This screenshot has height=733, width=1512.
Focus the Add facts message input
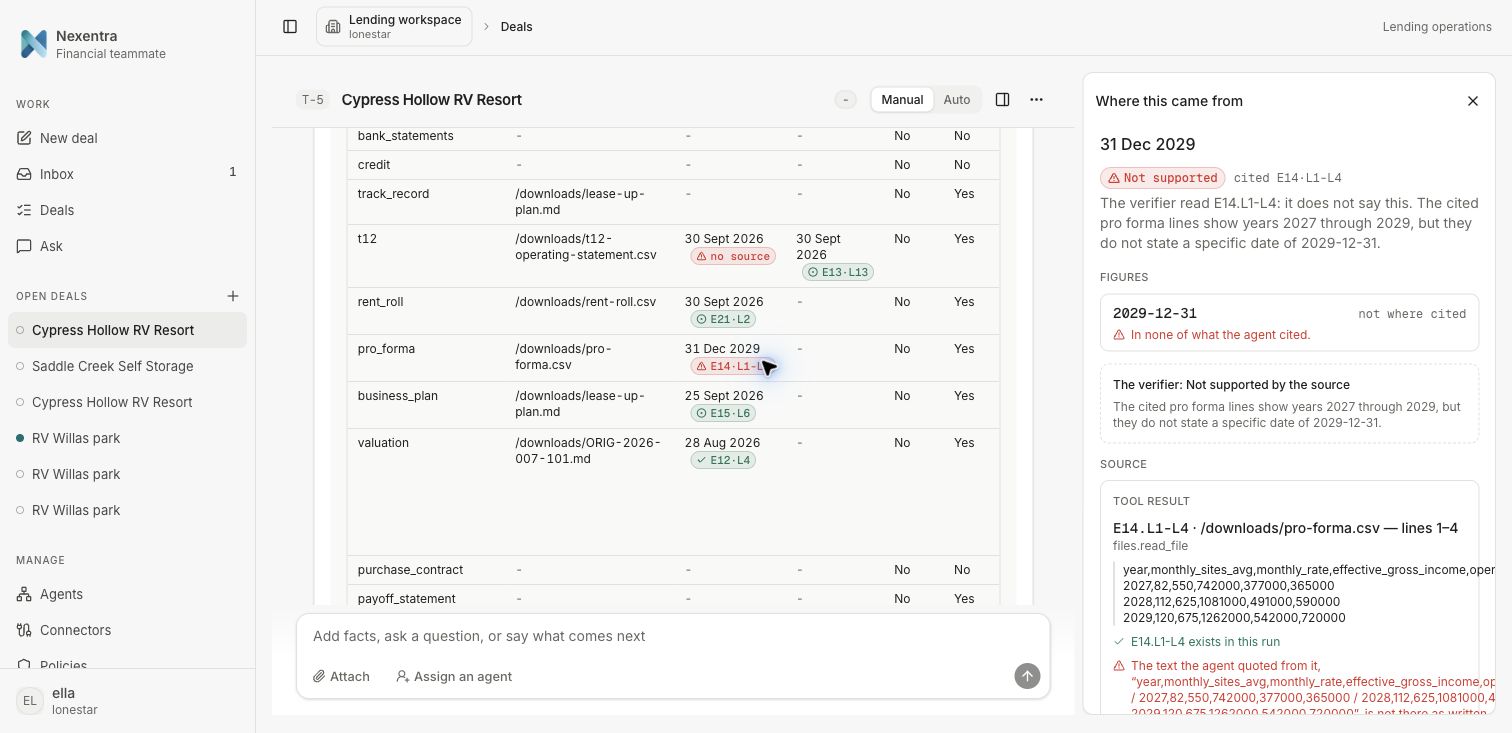(672, 636)
